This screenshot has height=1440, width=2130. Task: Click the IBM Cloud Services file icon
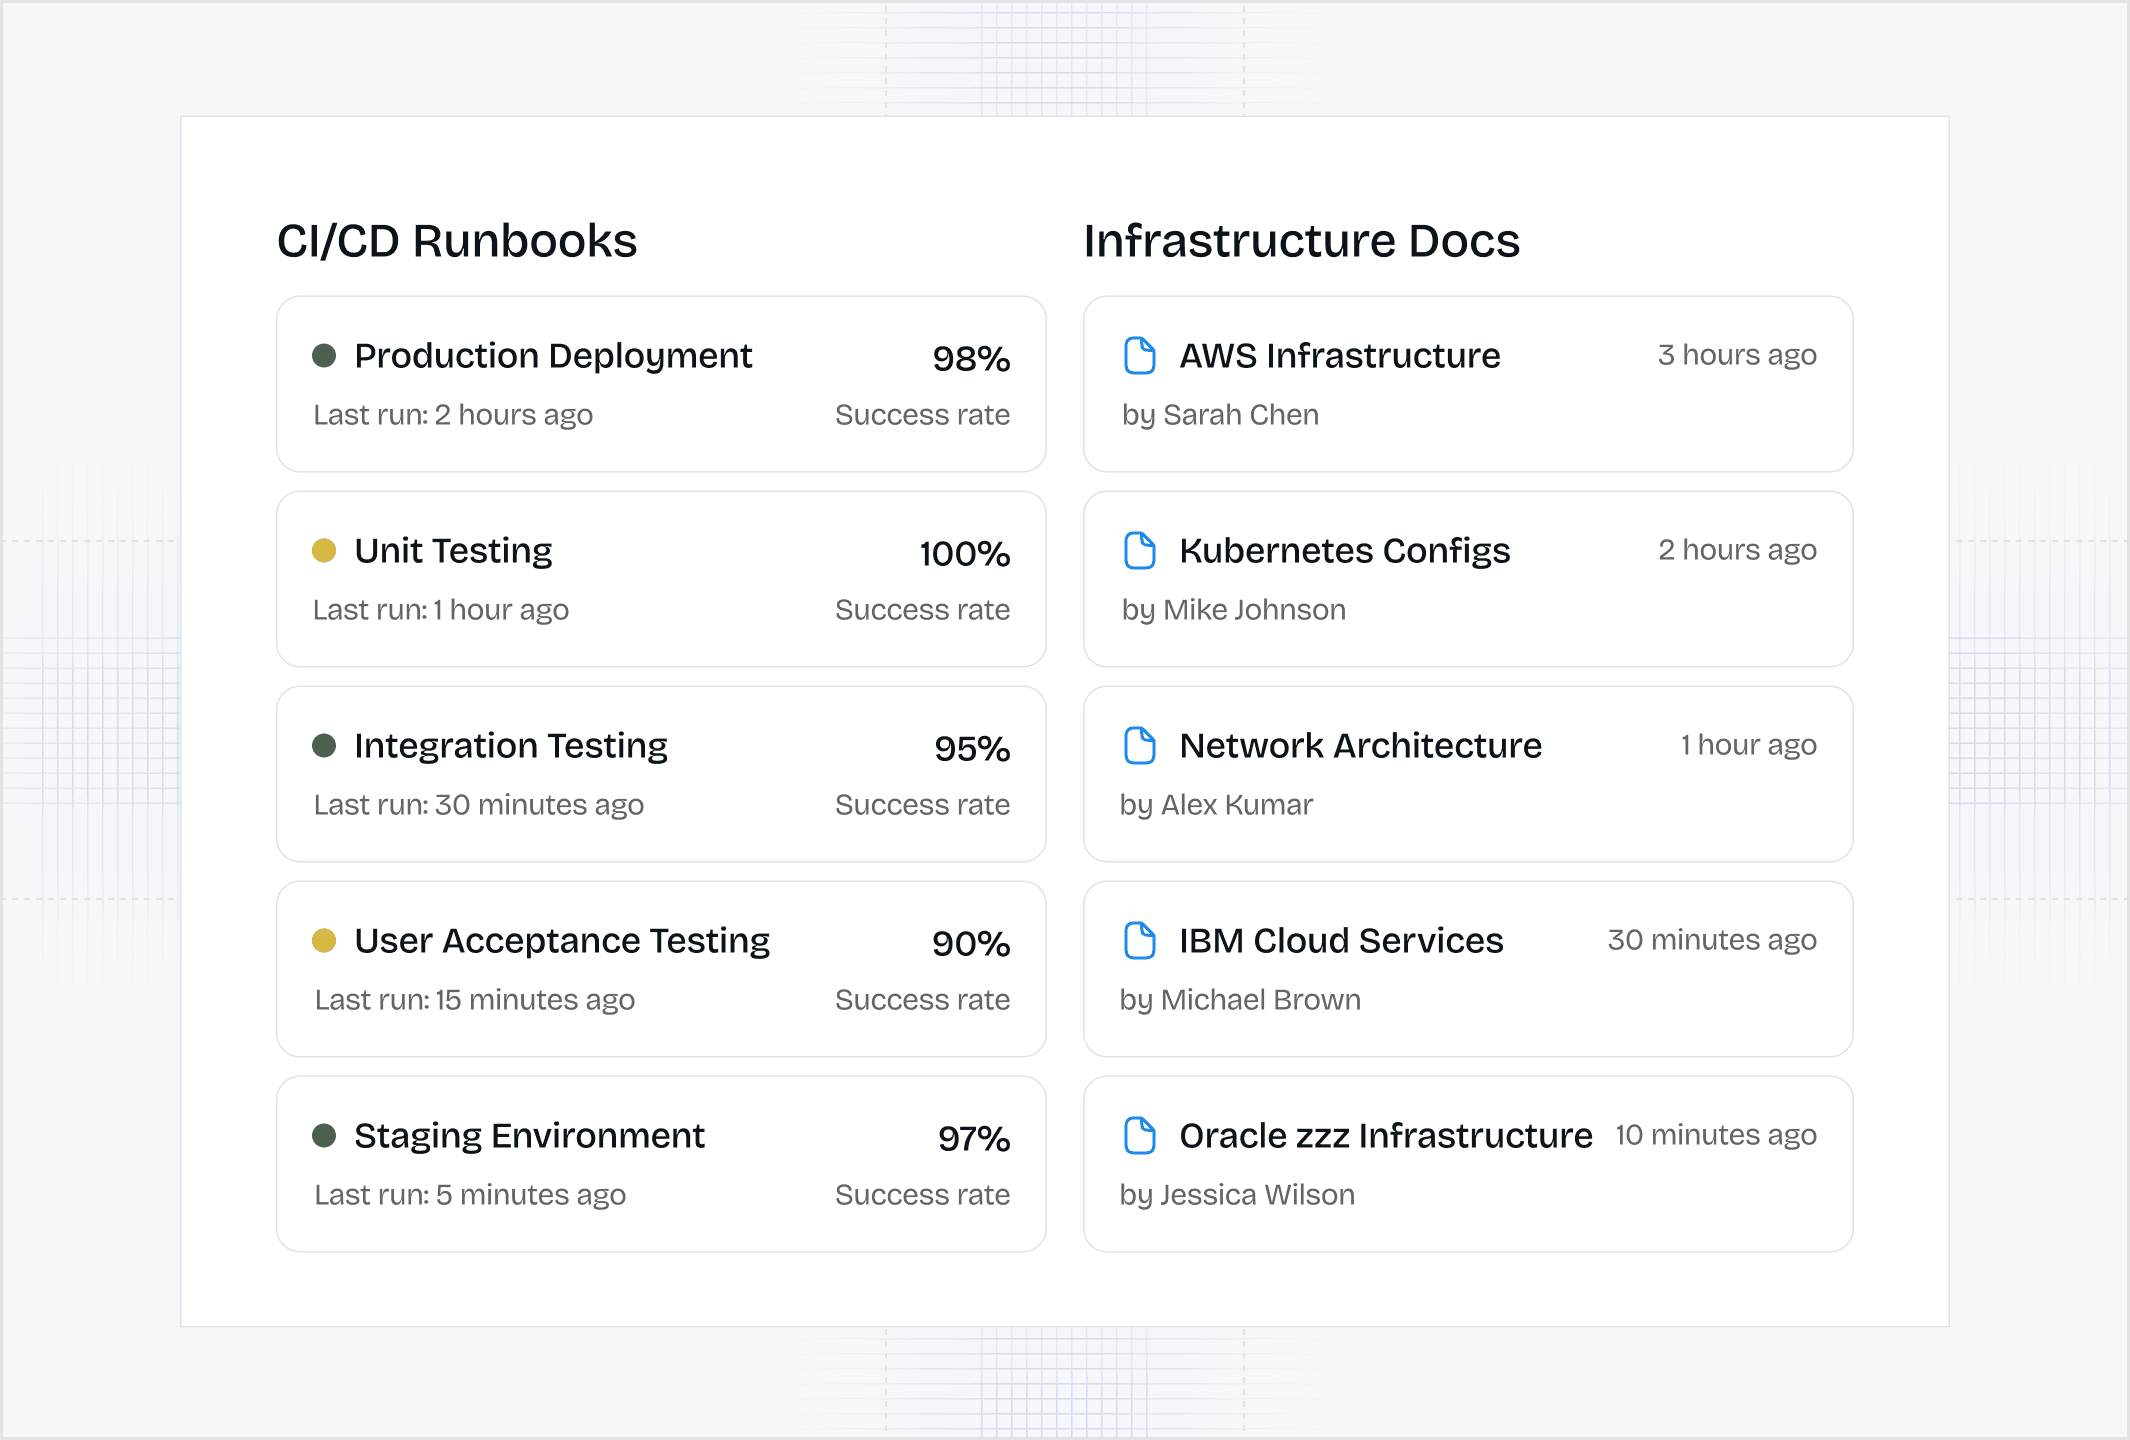(1139, 941)
